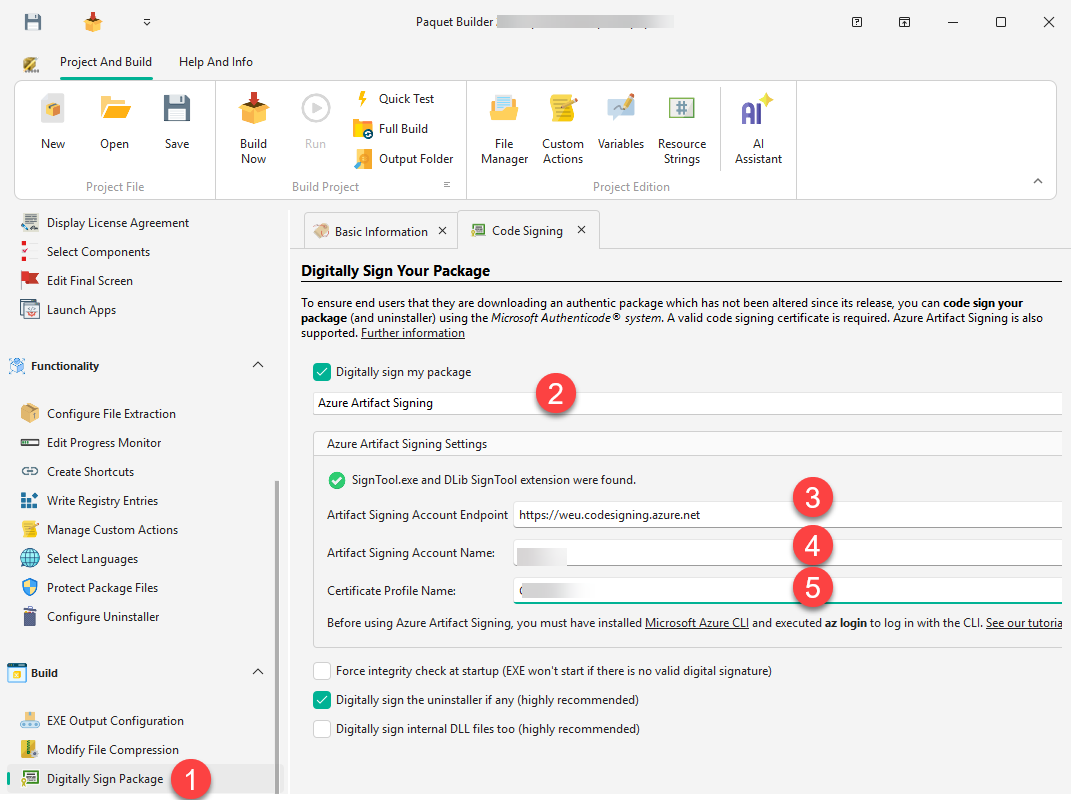
Task: Open the Azure Artifact Signing dropdown
Action: point(700,403)
